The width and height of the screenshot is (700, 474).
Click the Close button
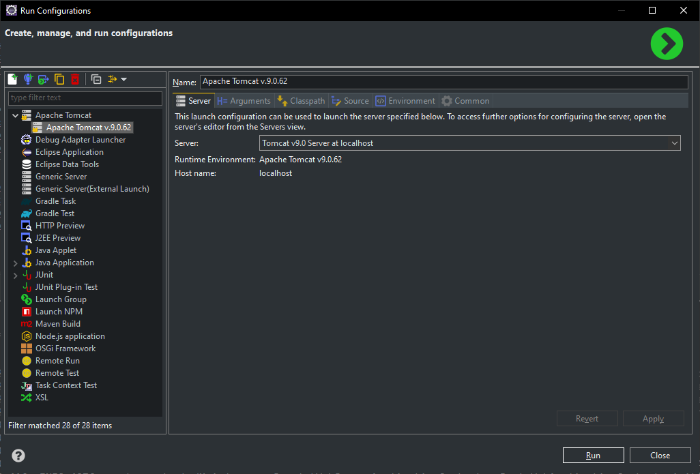coord(659,455)
